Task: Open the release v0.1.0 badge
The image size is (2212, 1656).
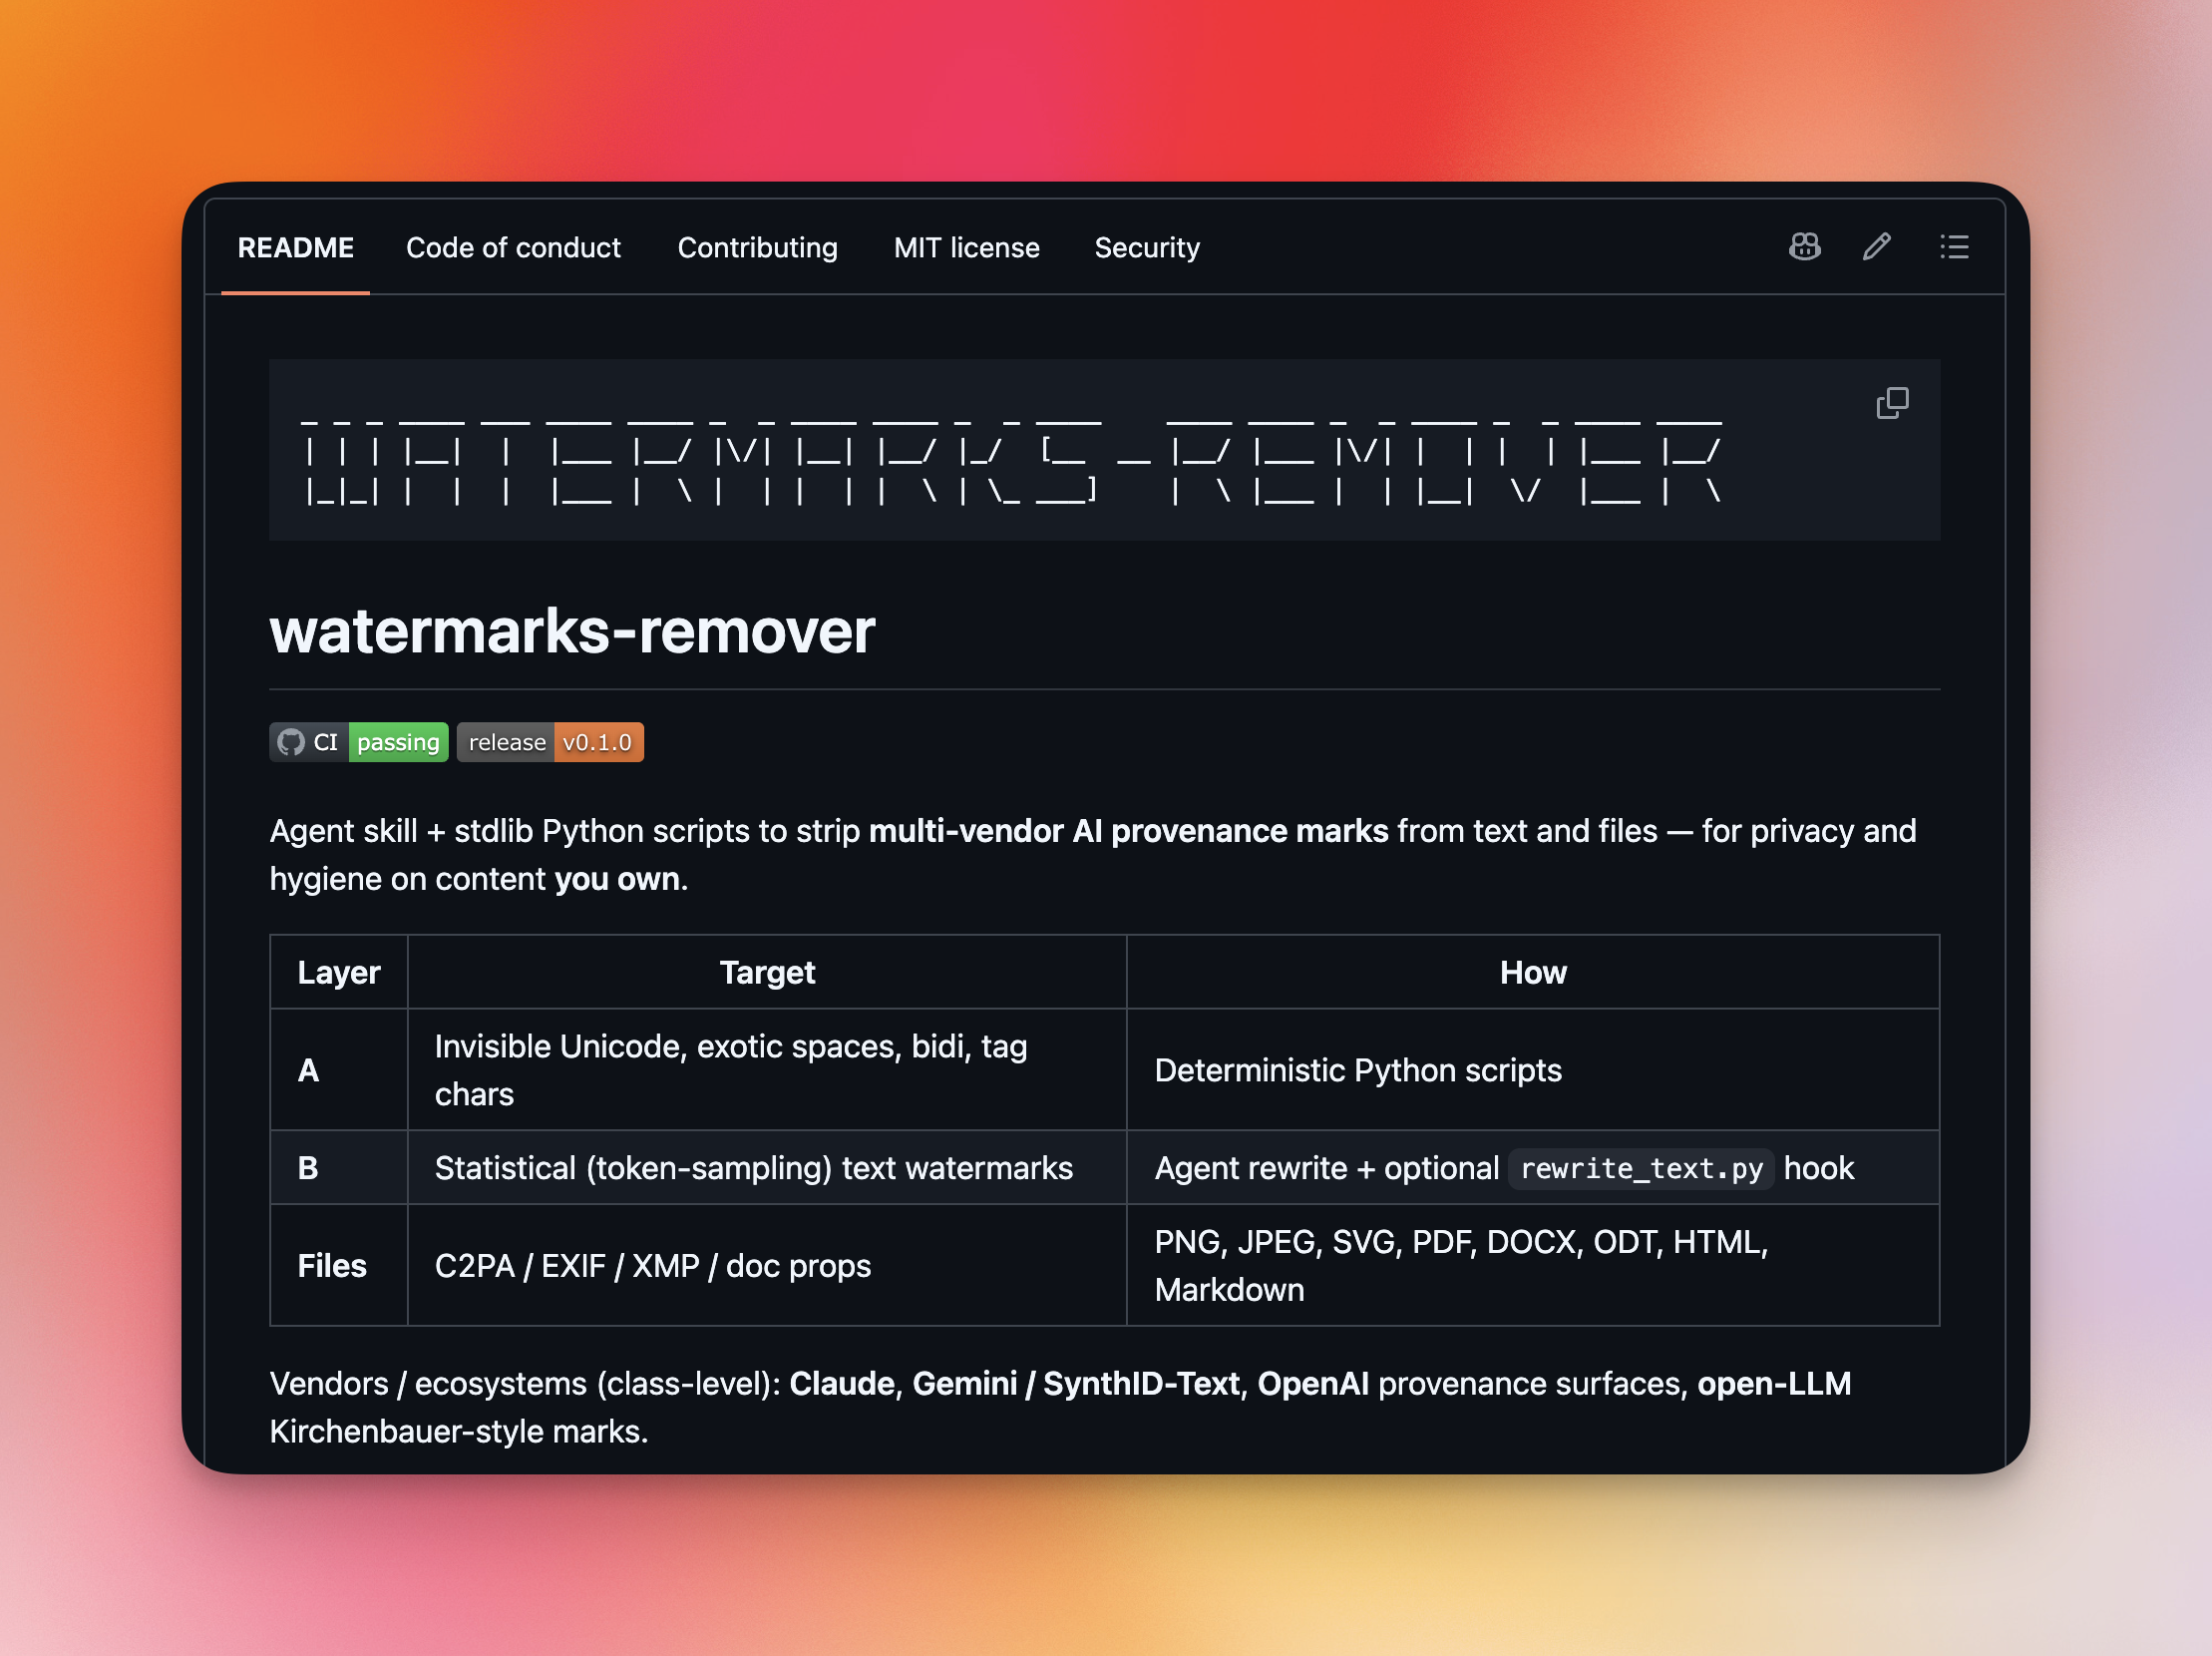Action: [550, 742]
